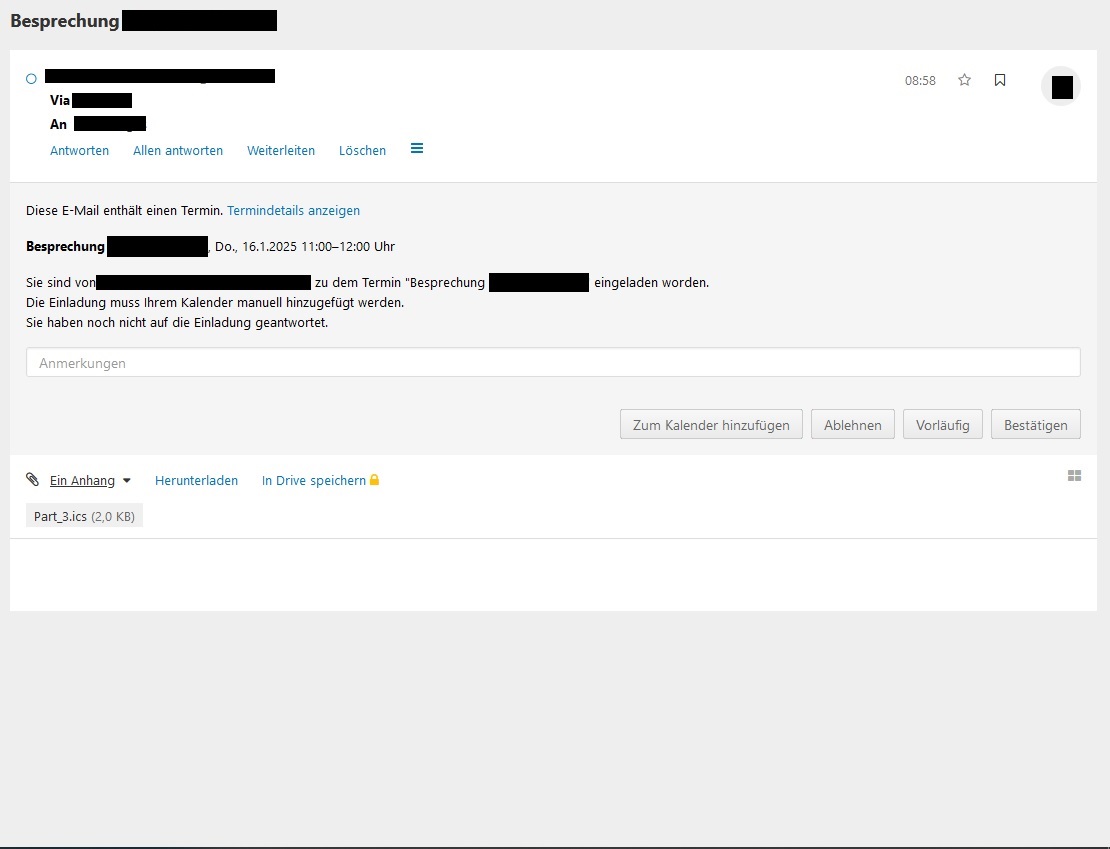Image resolution: width=1110 pixels, height=849 pixels.
Task: Choose Allen antworten to reply all
Action: (x=178, y=151)
